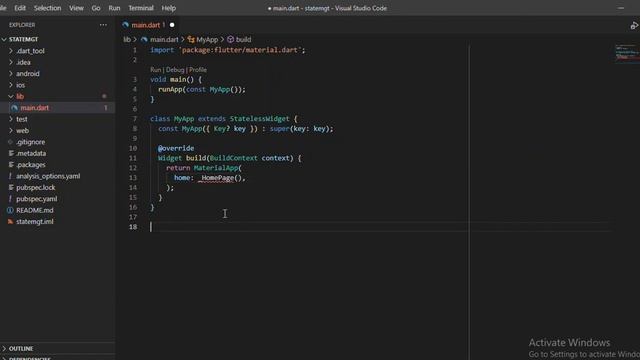Open the Selection menu

[47, 8]
